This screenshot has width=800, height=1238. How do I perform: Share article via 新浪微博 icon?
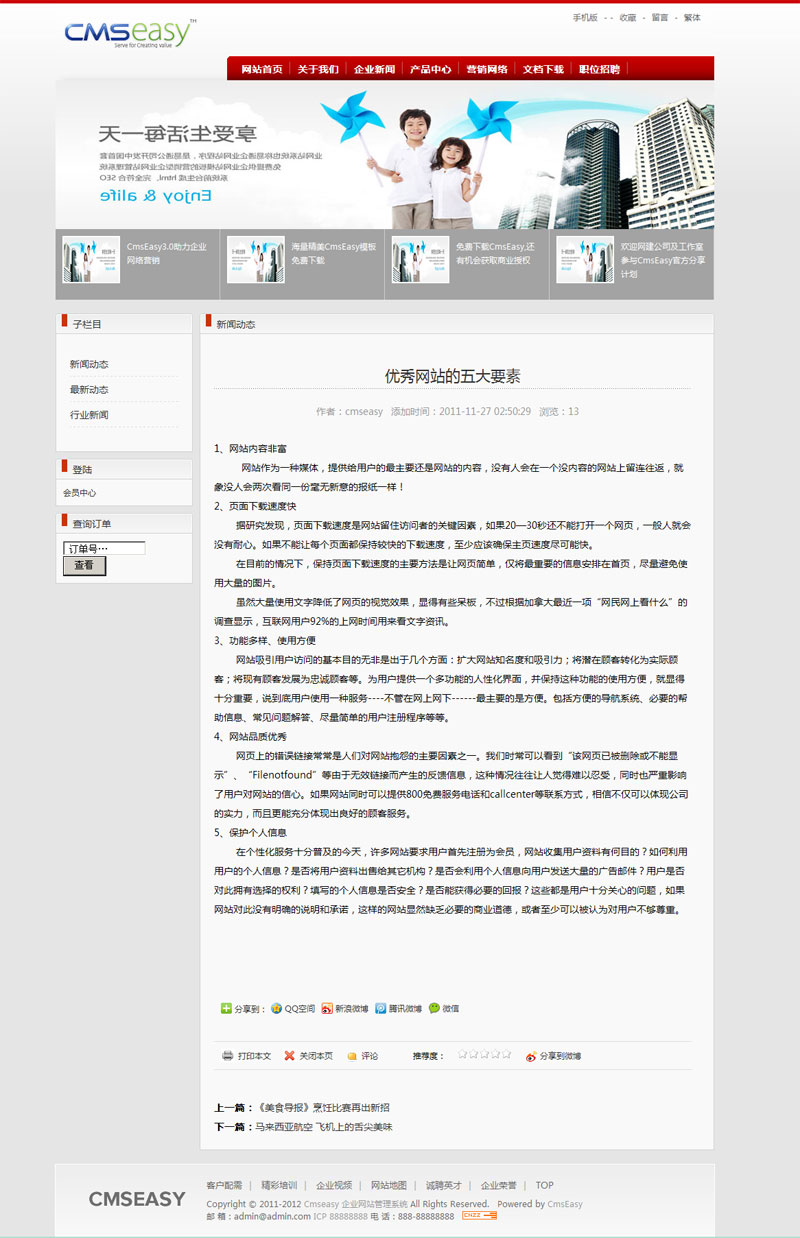(327, 1008)
